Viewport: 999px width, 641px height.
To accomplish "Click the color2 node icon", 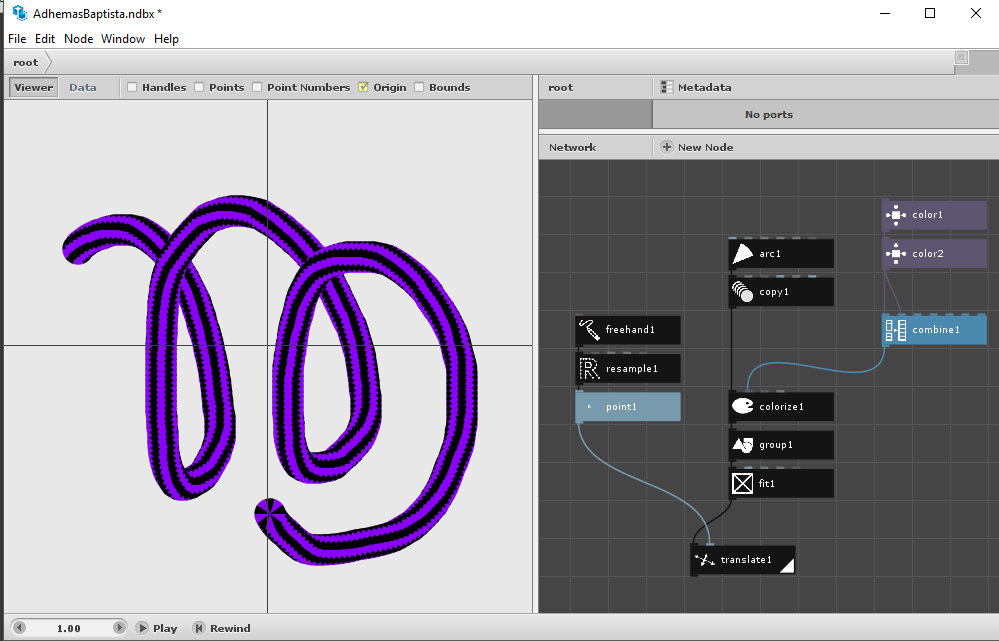I will pos(896,254).
